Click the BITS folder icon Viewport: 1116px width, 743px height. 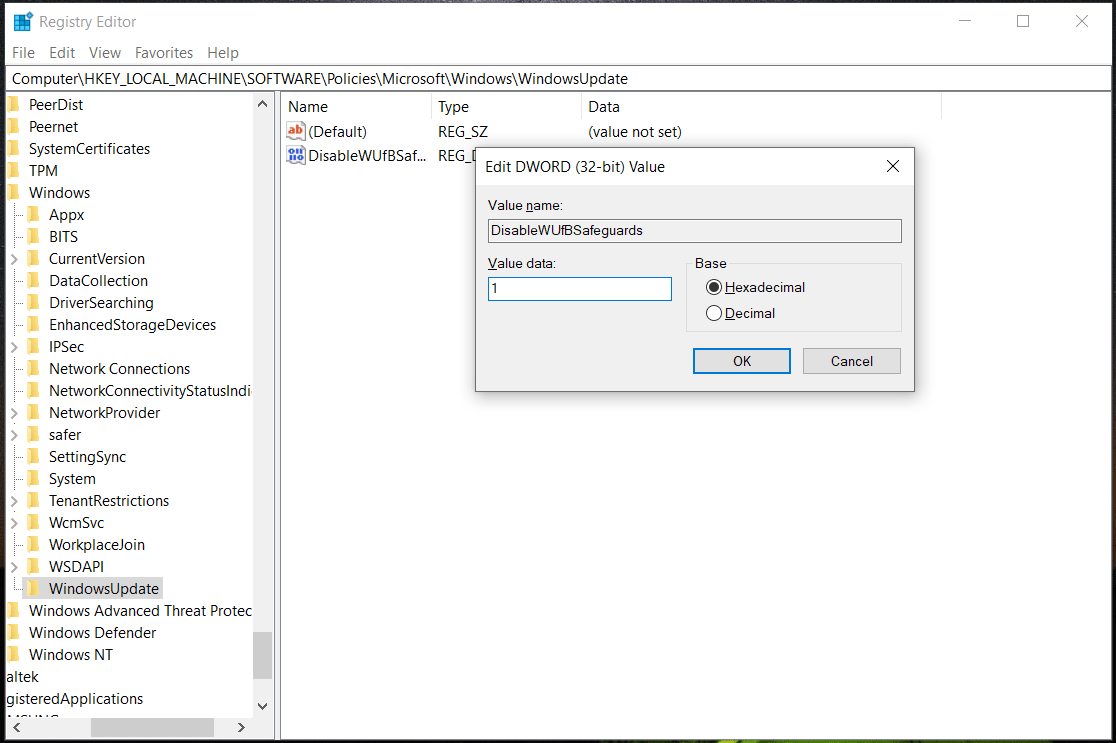pyautogui.click(x=33, y=237)
